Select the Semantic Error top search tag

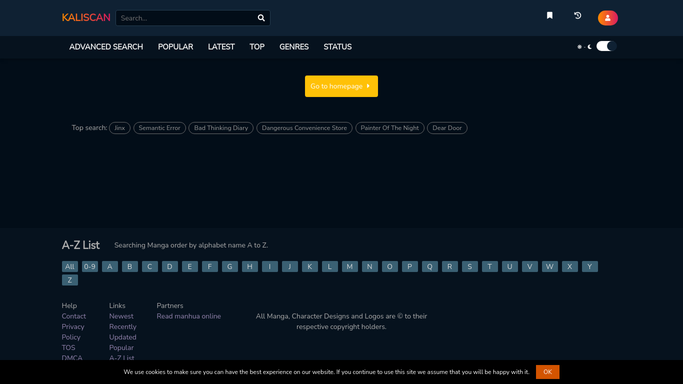click(x=159, y=128)
